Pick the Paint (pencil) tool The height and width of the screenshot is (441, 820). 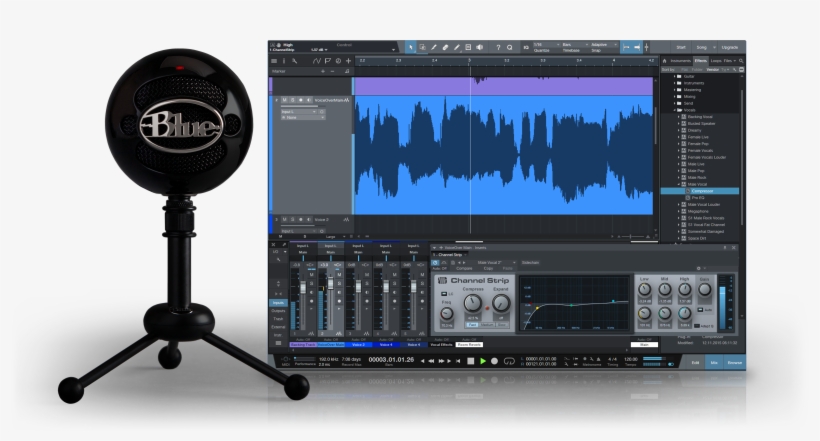pos(457,47)
